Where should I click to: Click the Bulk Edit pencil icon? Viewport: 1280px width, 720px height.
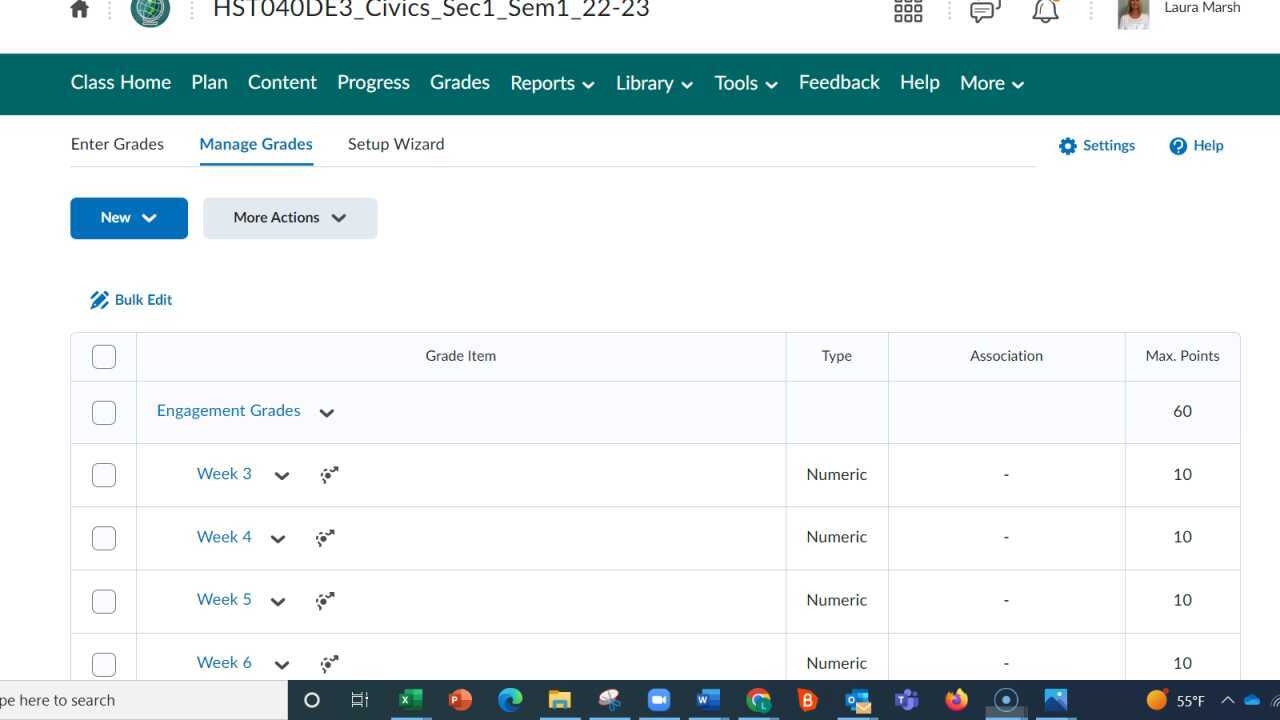(99, 299)
